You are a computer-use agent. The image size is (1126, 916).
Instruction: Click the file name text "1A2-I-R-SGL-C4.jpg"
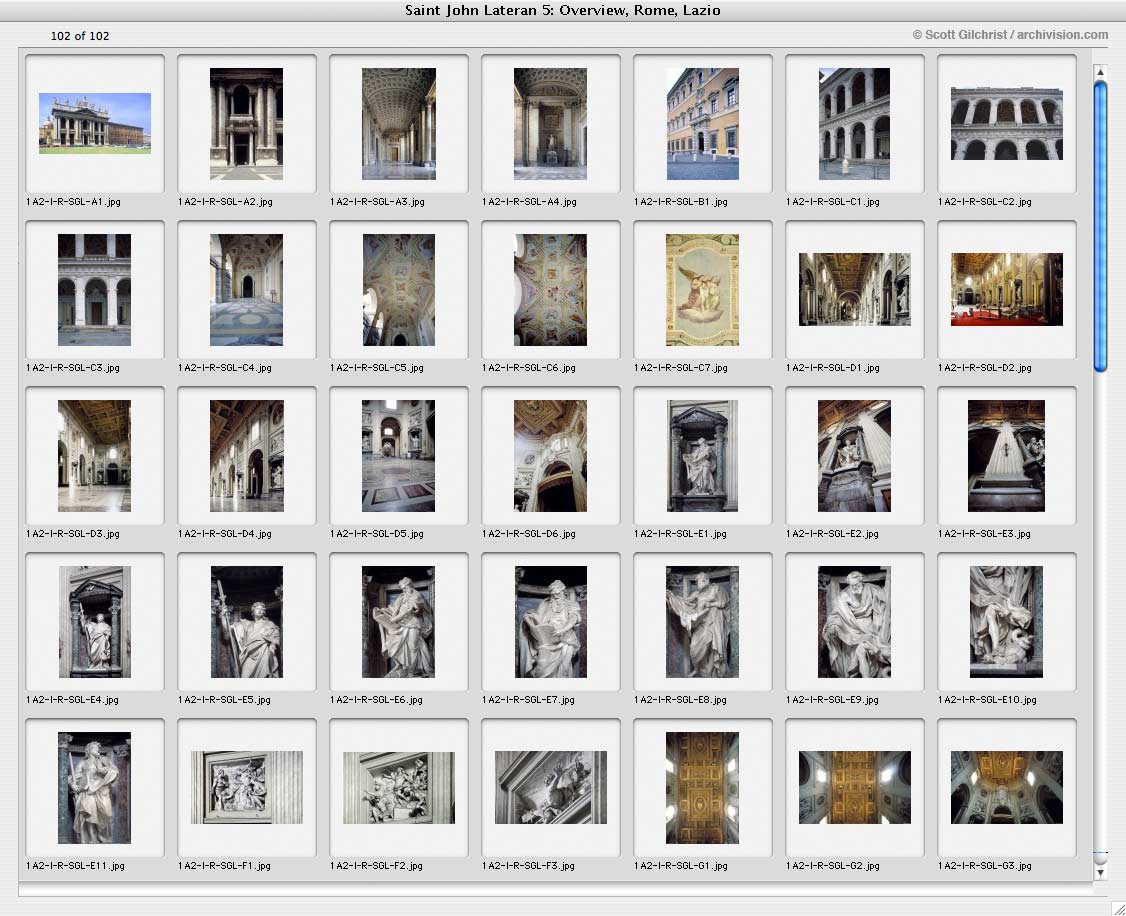tap(225, 368)
